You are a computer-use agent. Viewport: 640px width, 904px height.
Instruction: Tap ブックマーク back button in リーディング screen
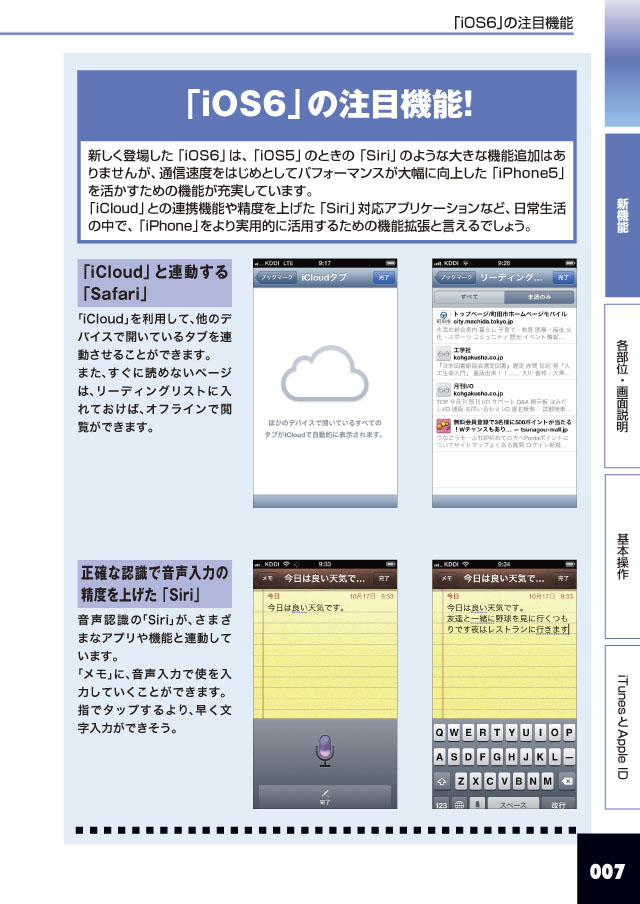(455, 277)
